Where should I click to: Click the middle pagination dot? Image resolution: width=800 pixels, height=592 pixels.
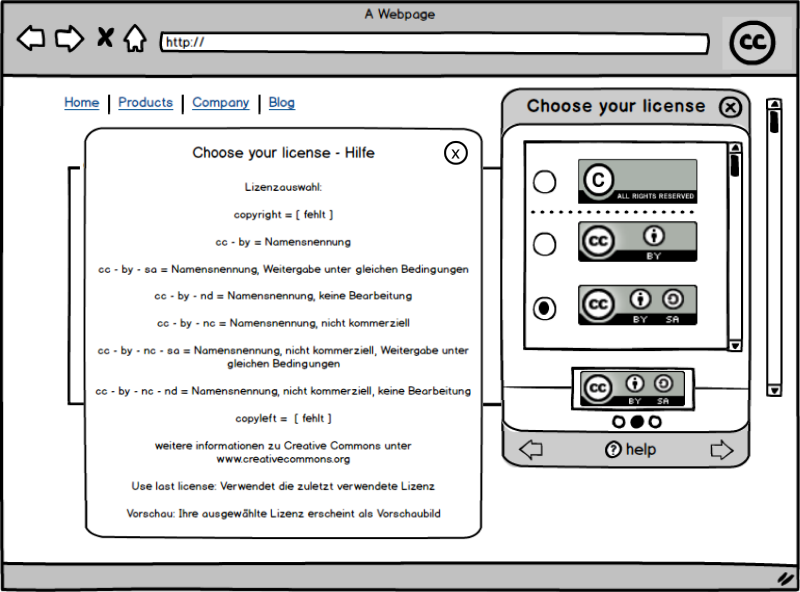637,422
